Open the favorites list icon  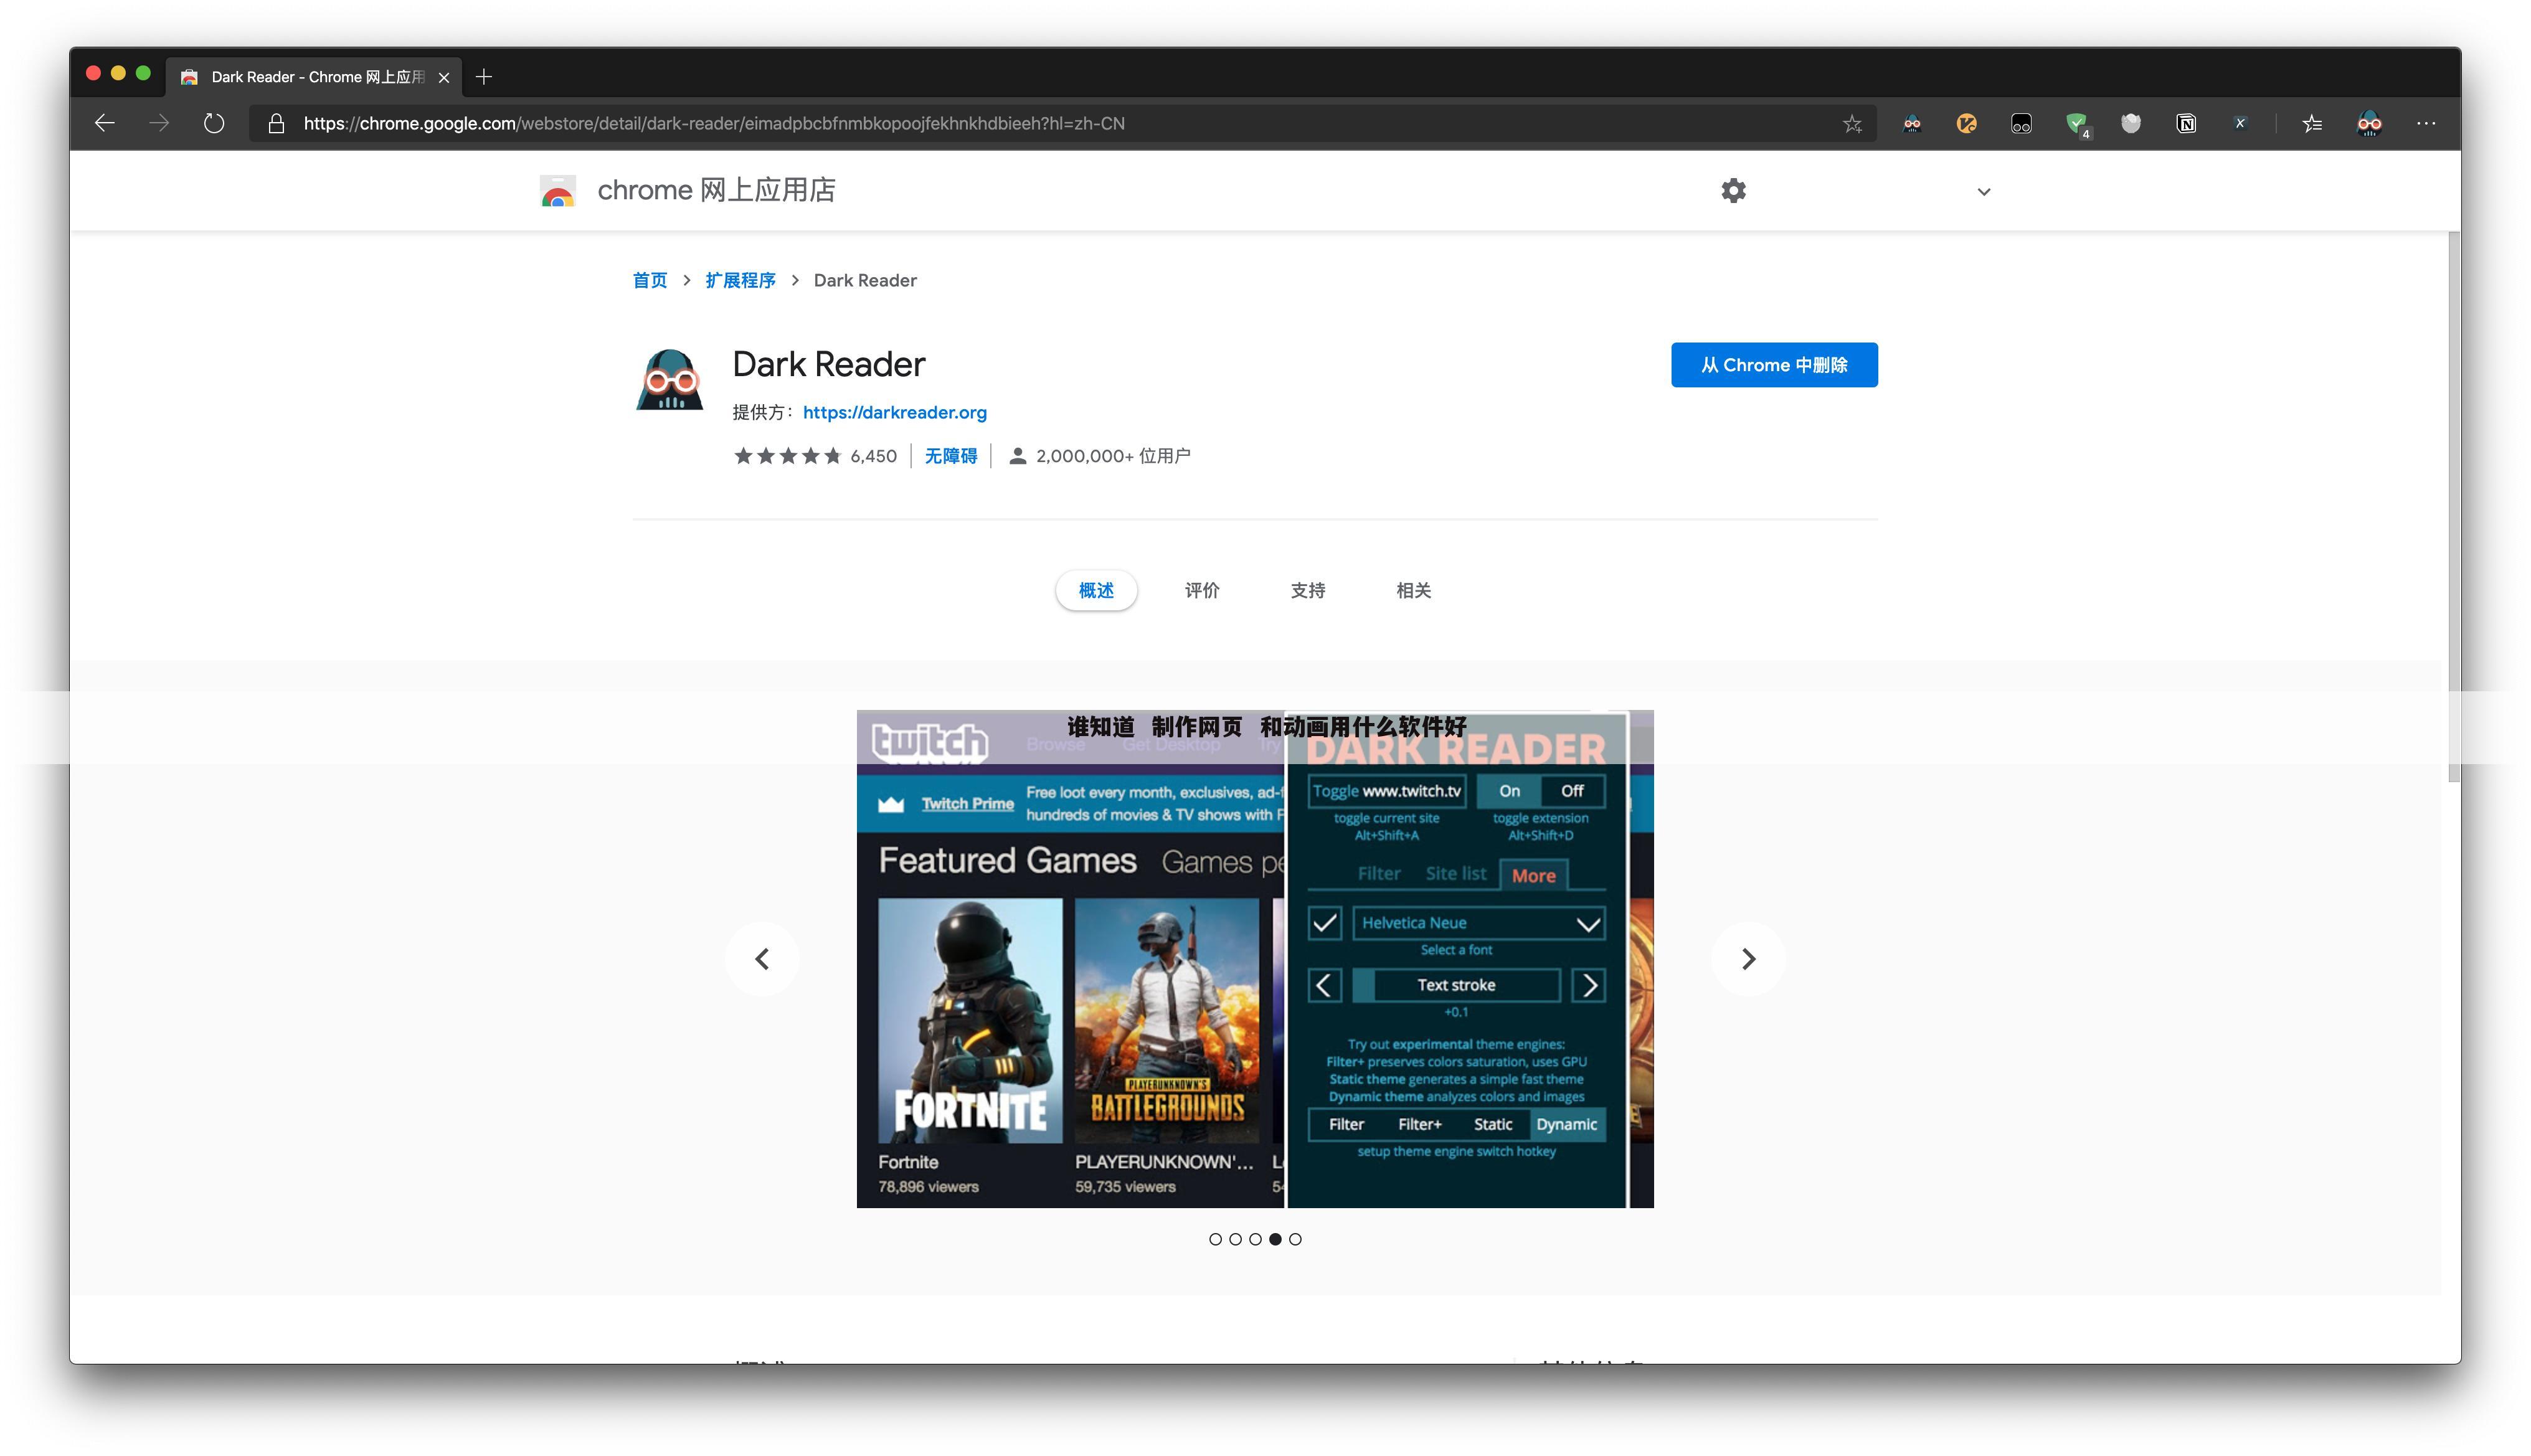coord(2311,124)
